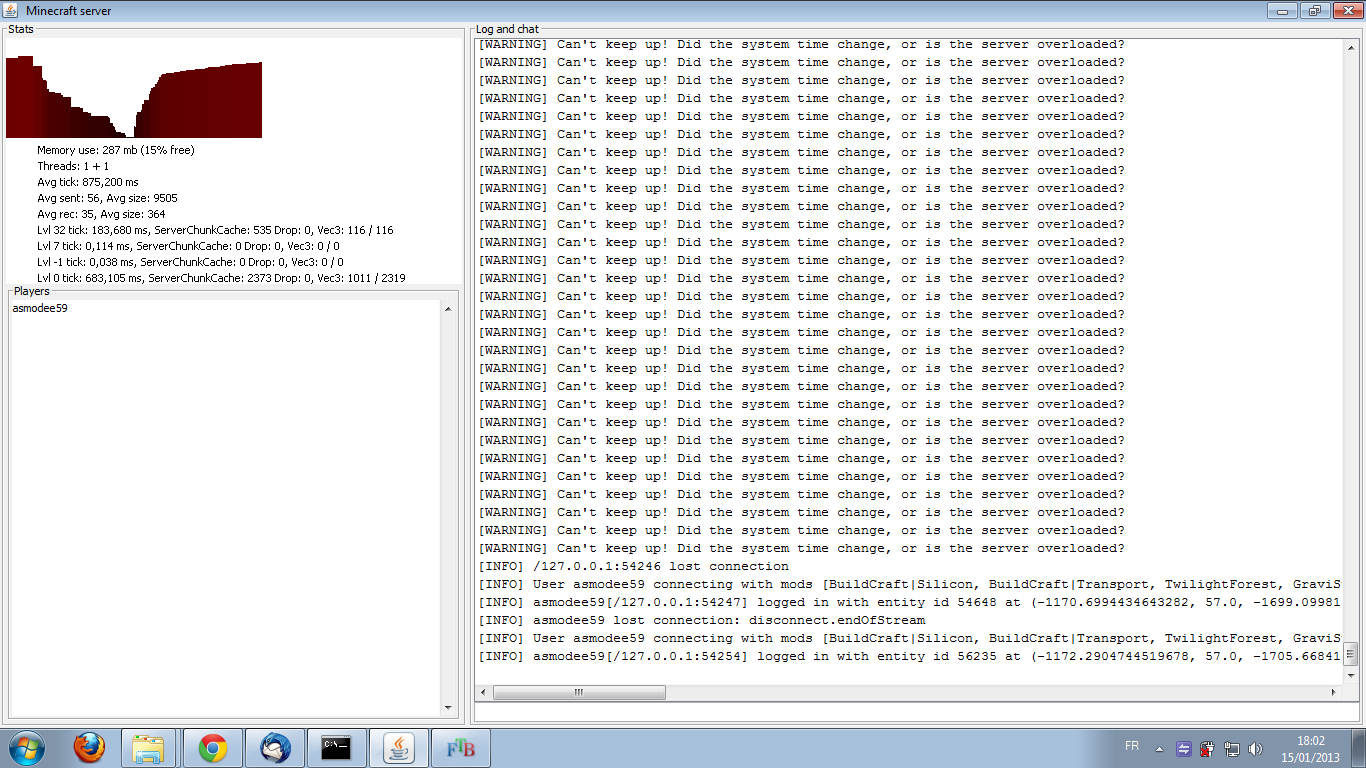Click the Java icon in title bar
Image resolution: width=1366 pixels, height=768 pixels.
click(x=12, y=10)
